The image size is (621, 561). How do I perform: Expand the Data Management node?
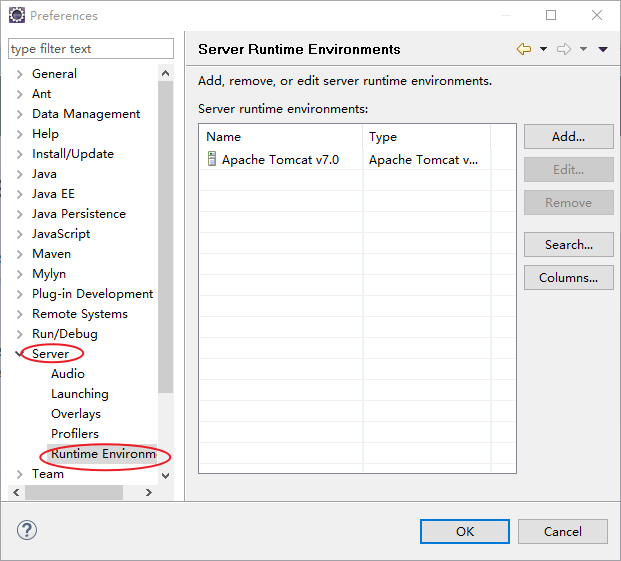pyautogui.click(x=19, y=114)
